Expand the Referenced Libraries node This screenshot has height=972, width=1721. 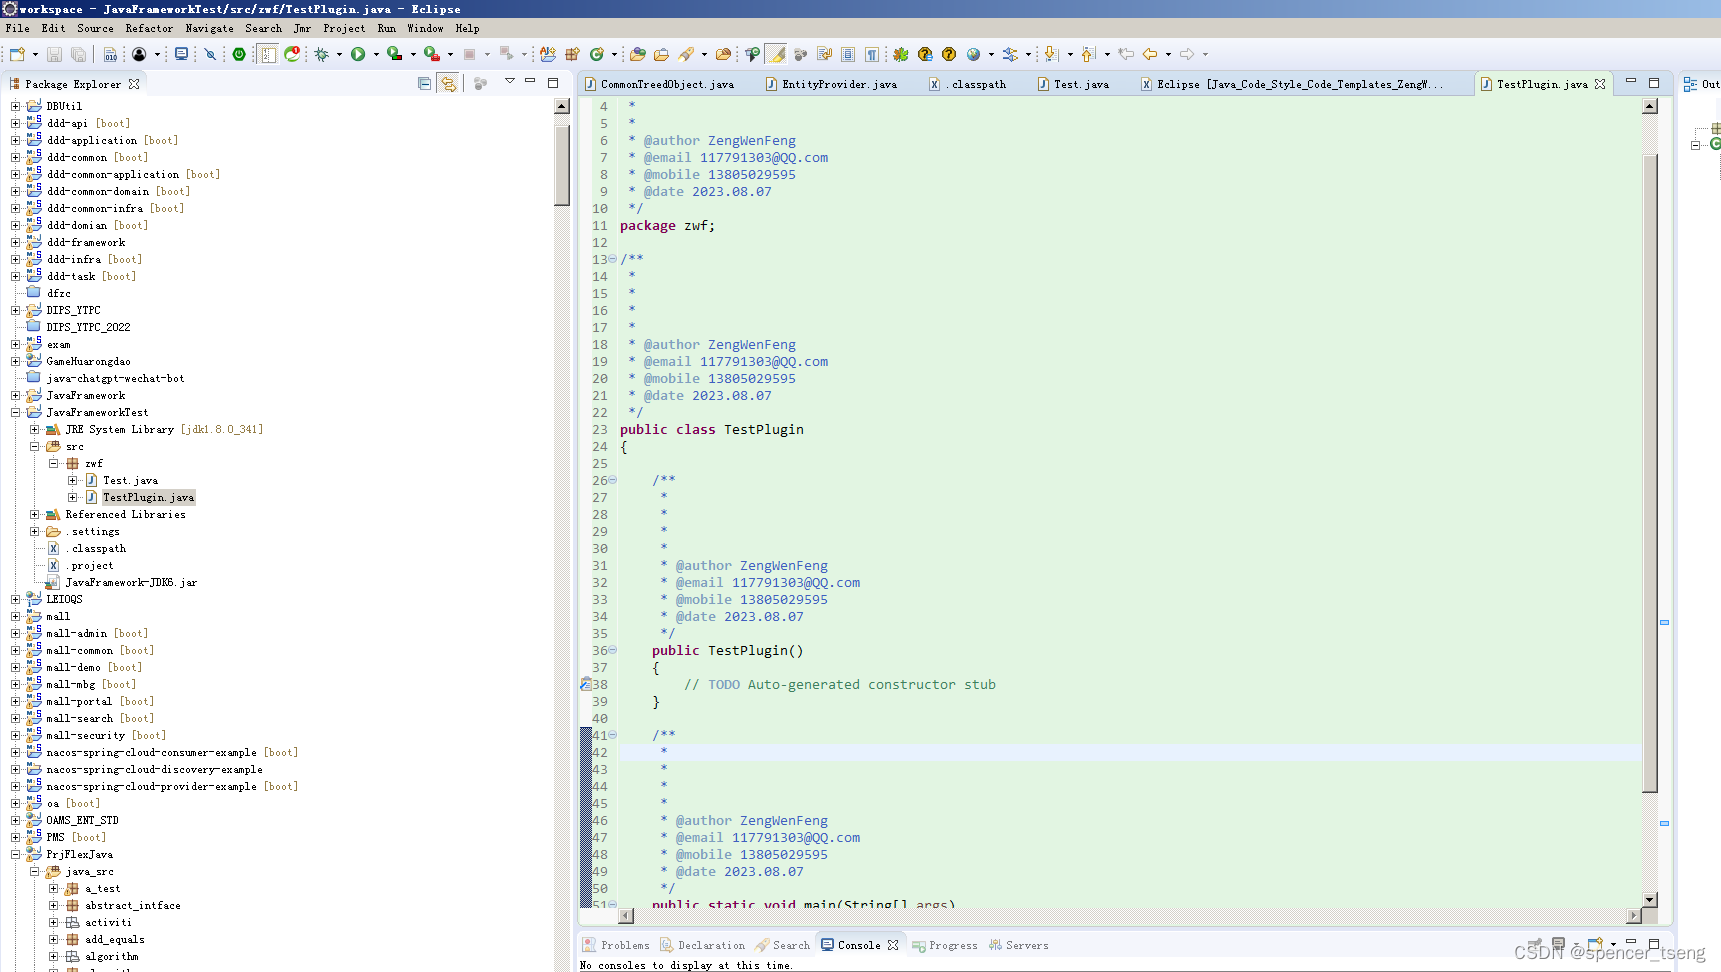click(34, 514)
